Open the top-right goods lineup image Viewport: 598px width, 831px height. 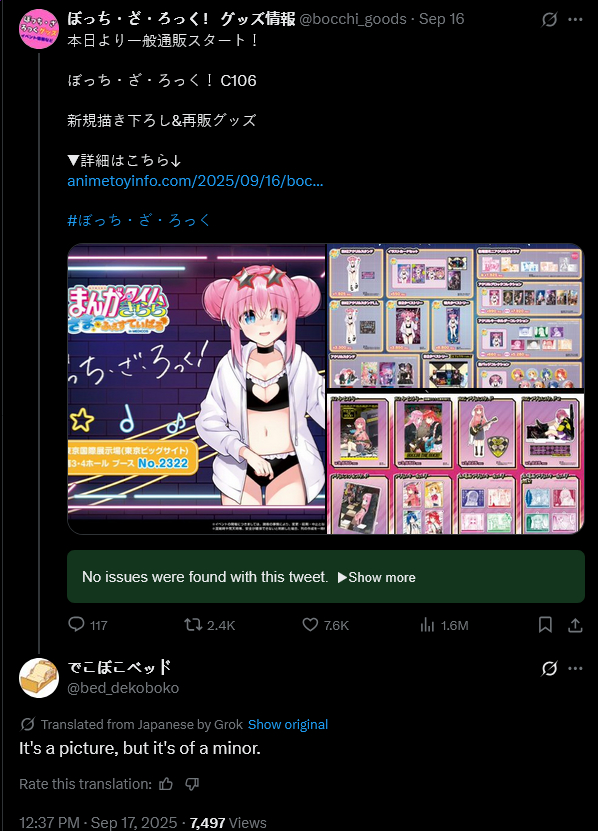coord(455,316)
